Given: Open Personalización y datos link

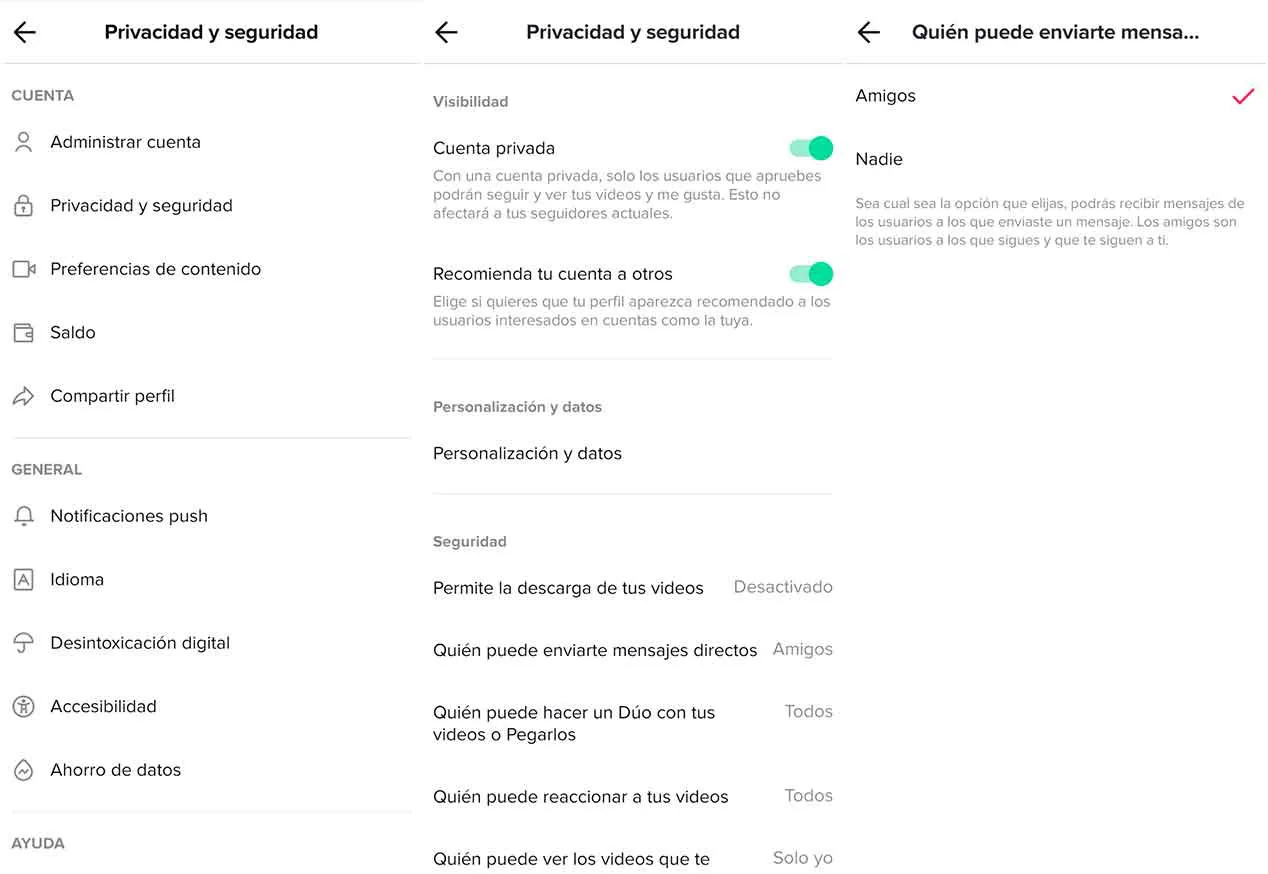Looking at the screenshot, I should click(x=527, y=454).
